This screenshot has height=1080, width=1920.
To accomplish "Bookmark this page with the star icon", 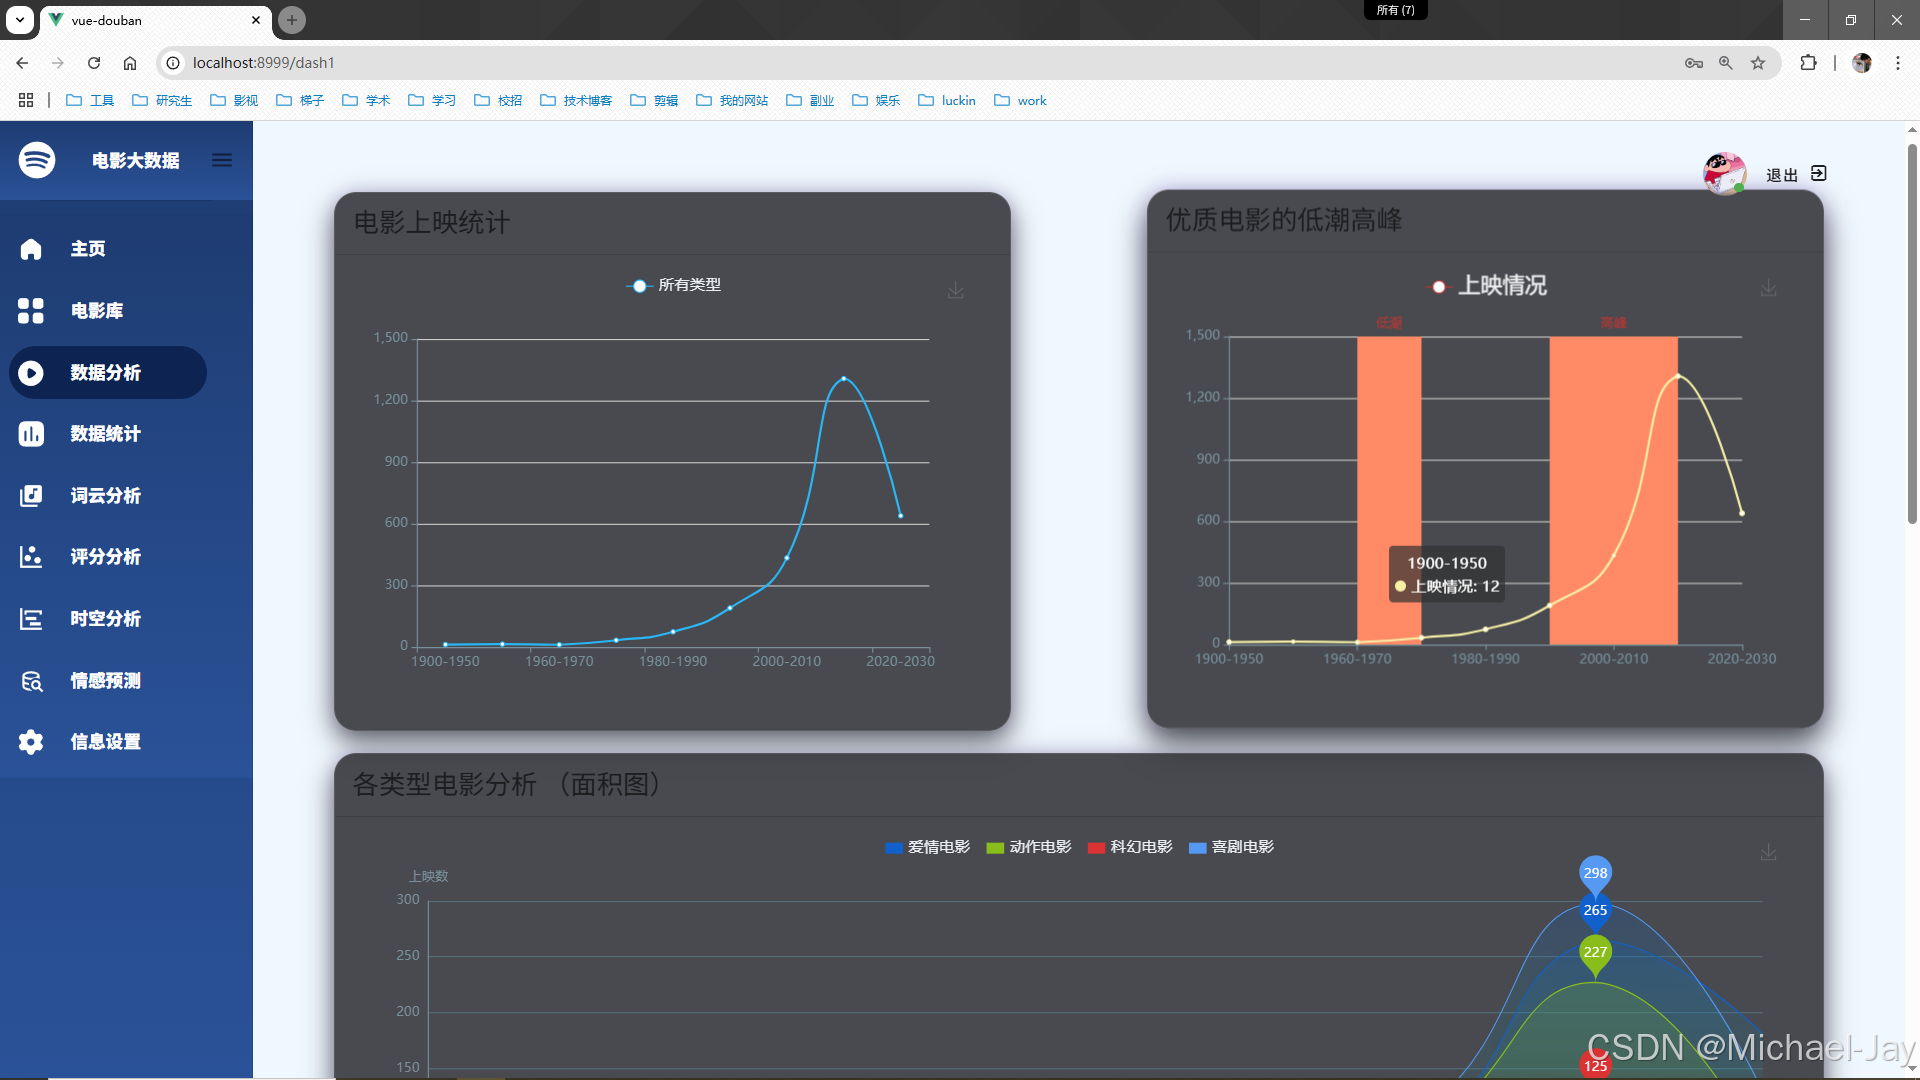I will 1758,63.
